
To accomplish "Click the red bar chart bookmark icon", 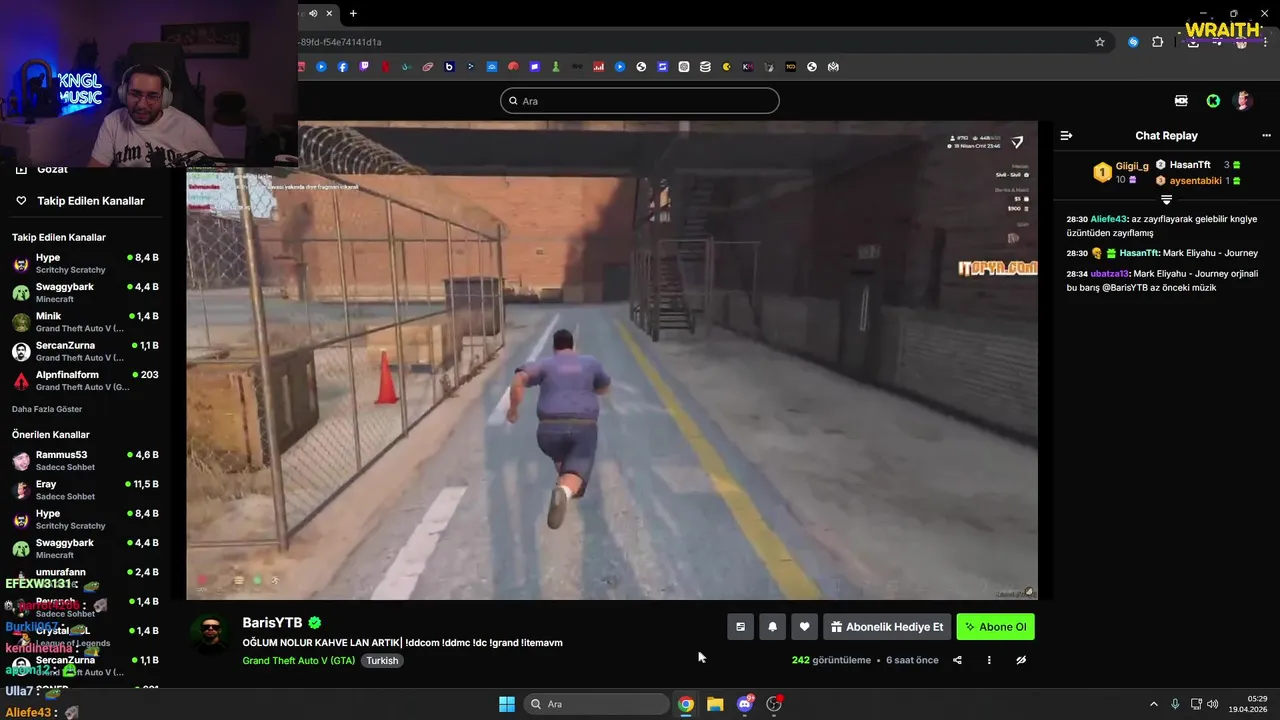I will 599,67.
